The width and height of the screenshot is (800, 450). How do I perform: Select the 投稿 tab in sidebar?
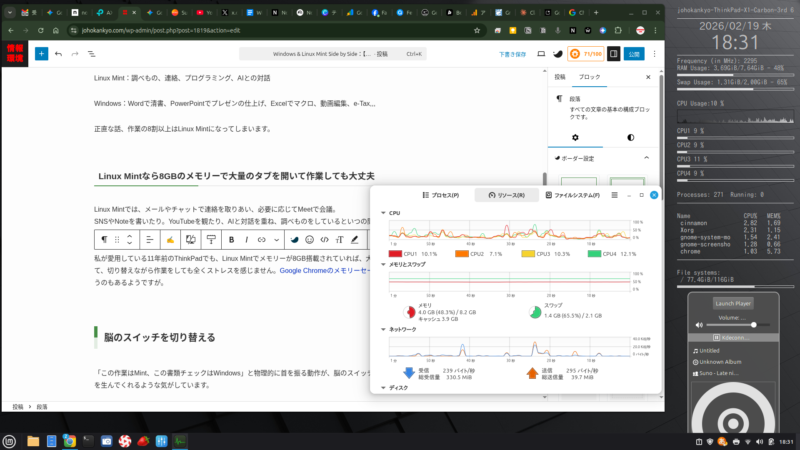(x=560, y=76)
